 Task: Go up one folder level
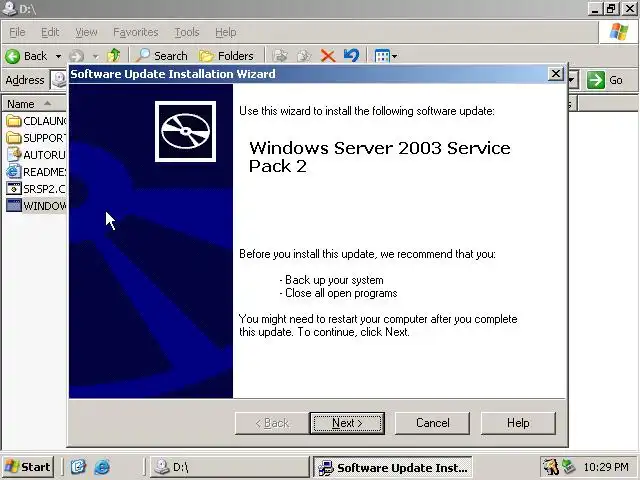tap(114, 56)
